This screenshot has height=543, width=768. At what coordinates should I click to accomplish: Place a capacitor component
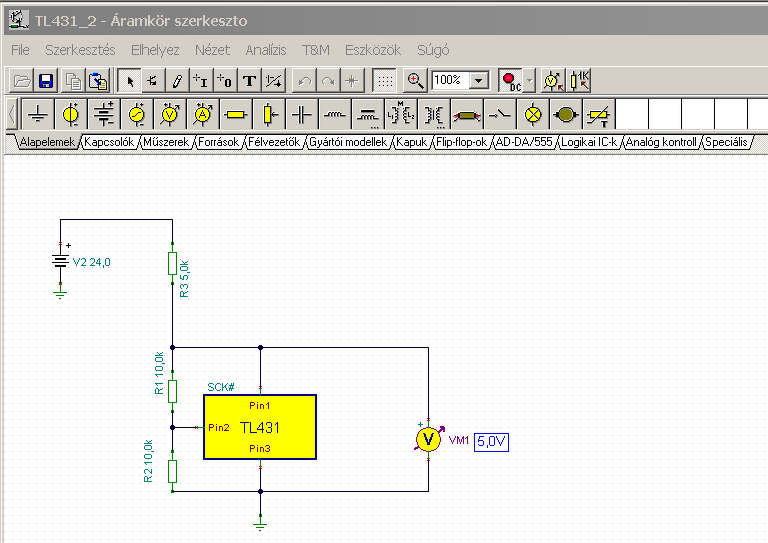point(302,115)
